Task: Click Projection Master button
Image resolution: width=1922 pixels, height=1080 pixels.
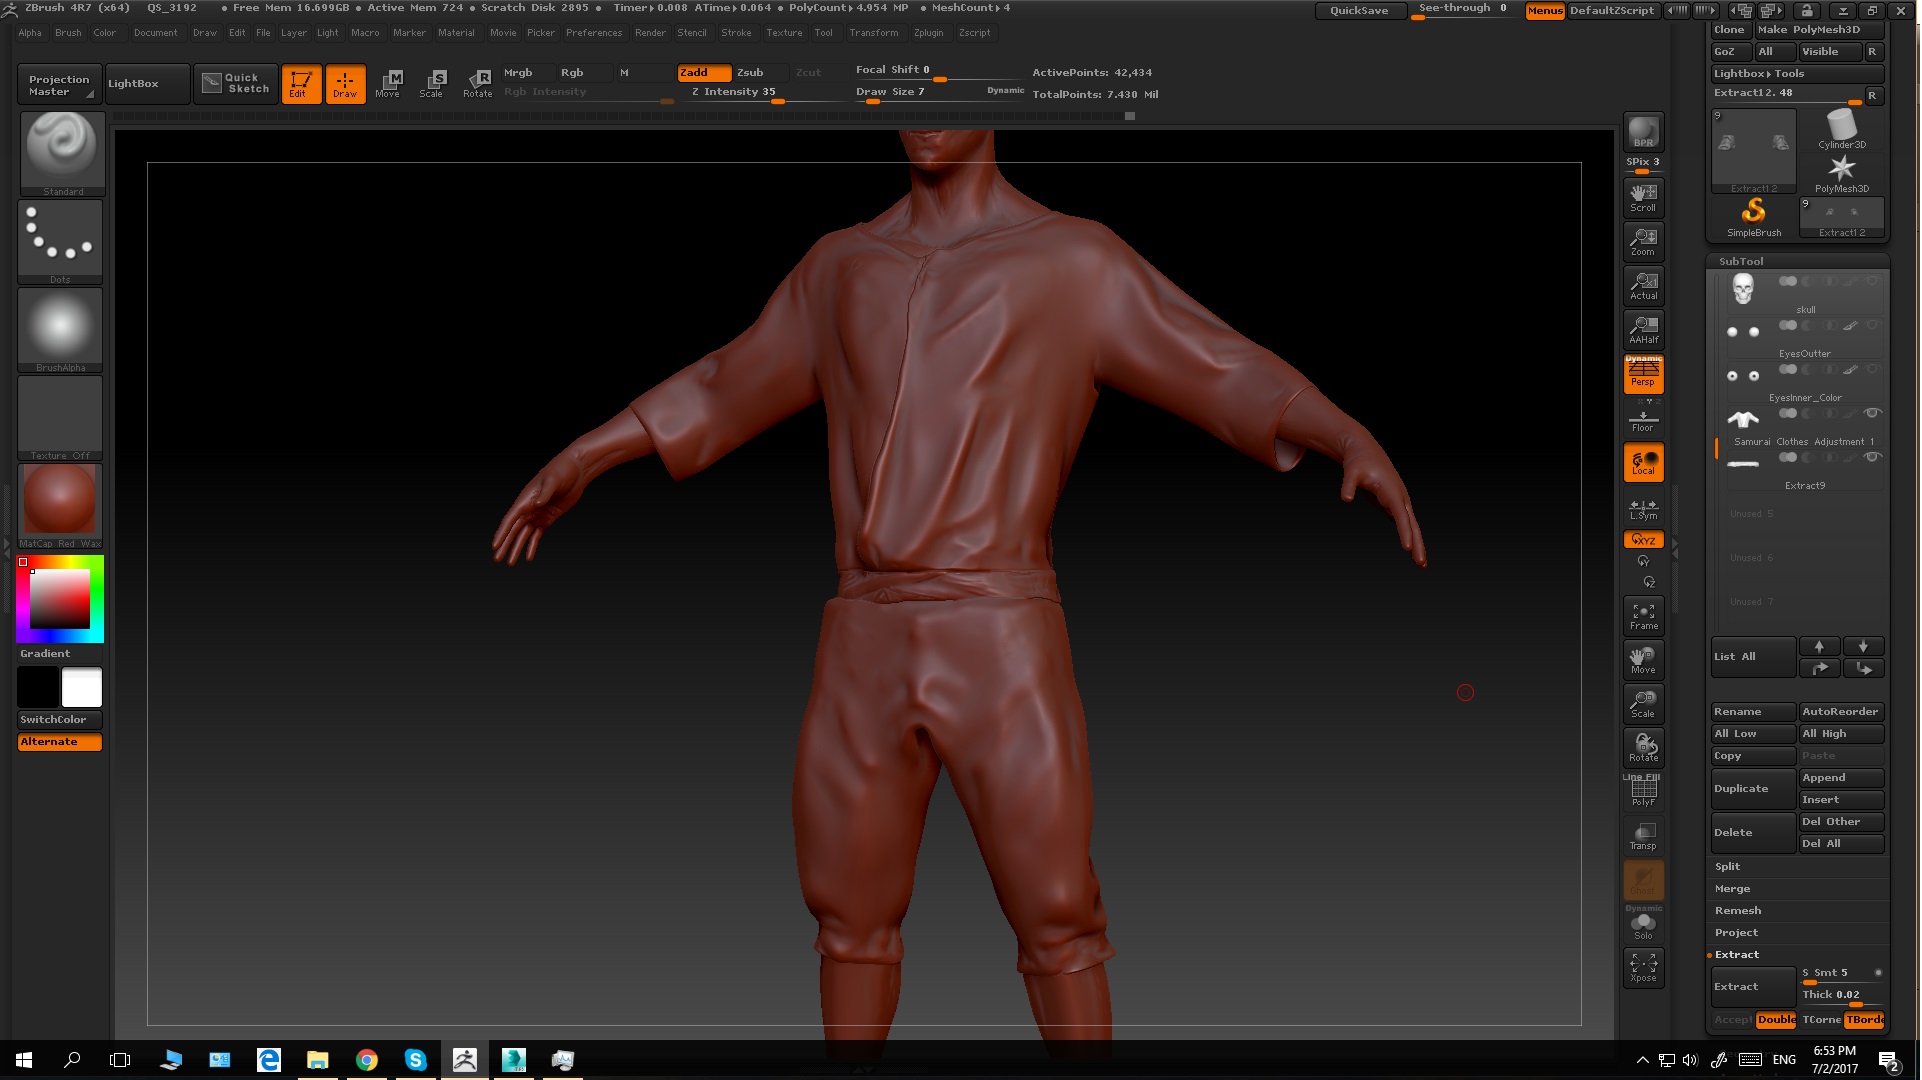Action: pos(59,85)
